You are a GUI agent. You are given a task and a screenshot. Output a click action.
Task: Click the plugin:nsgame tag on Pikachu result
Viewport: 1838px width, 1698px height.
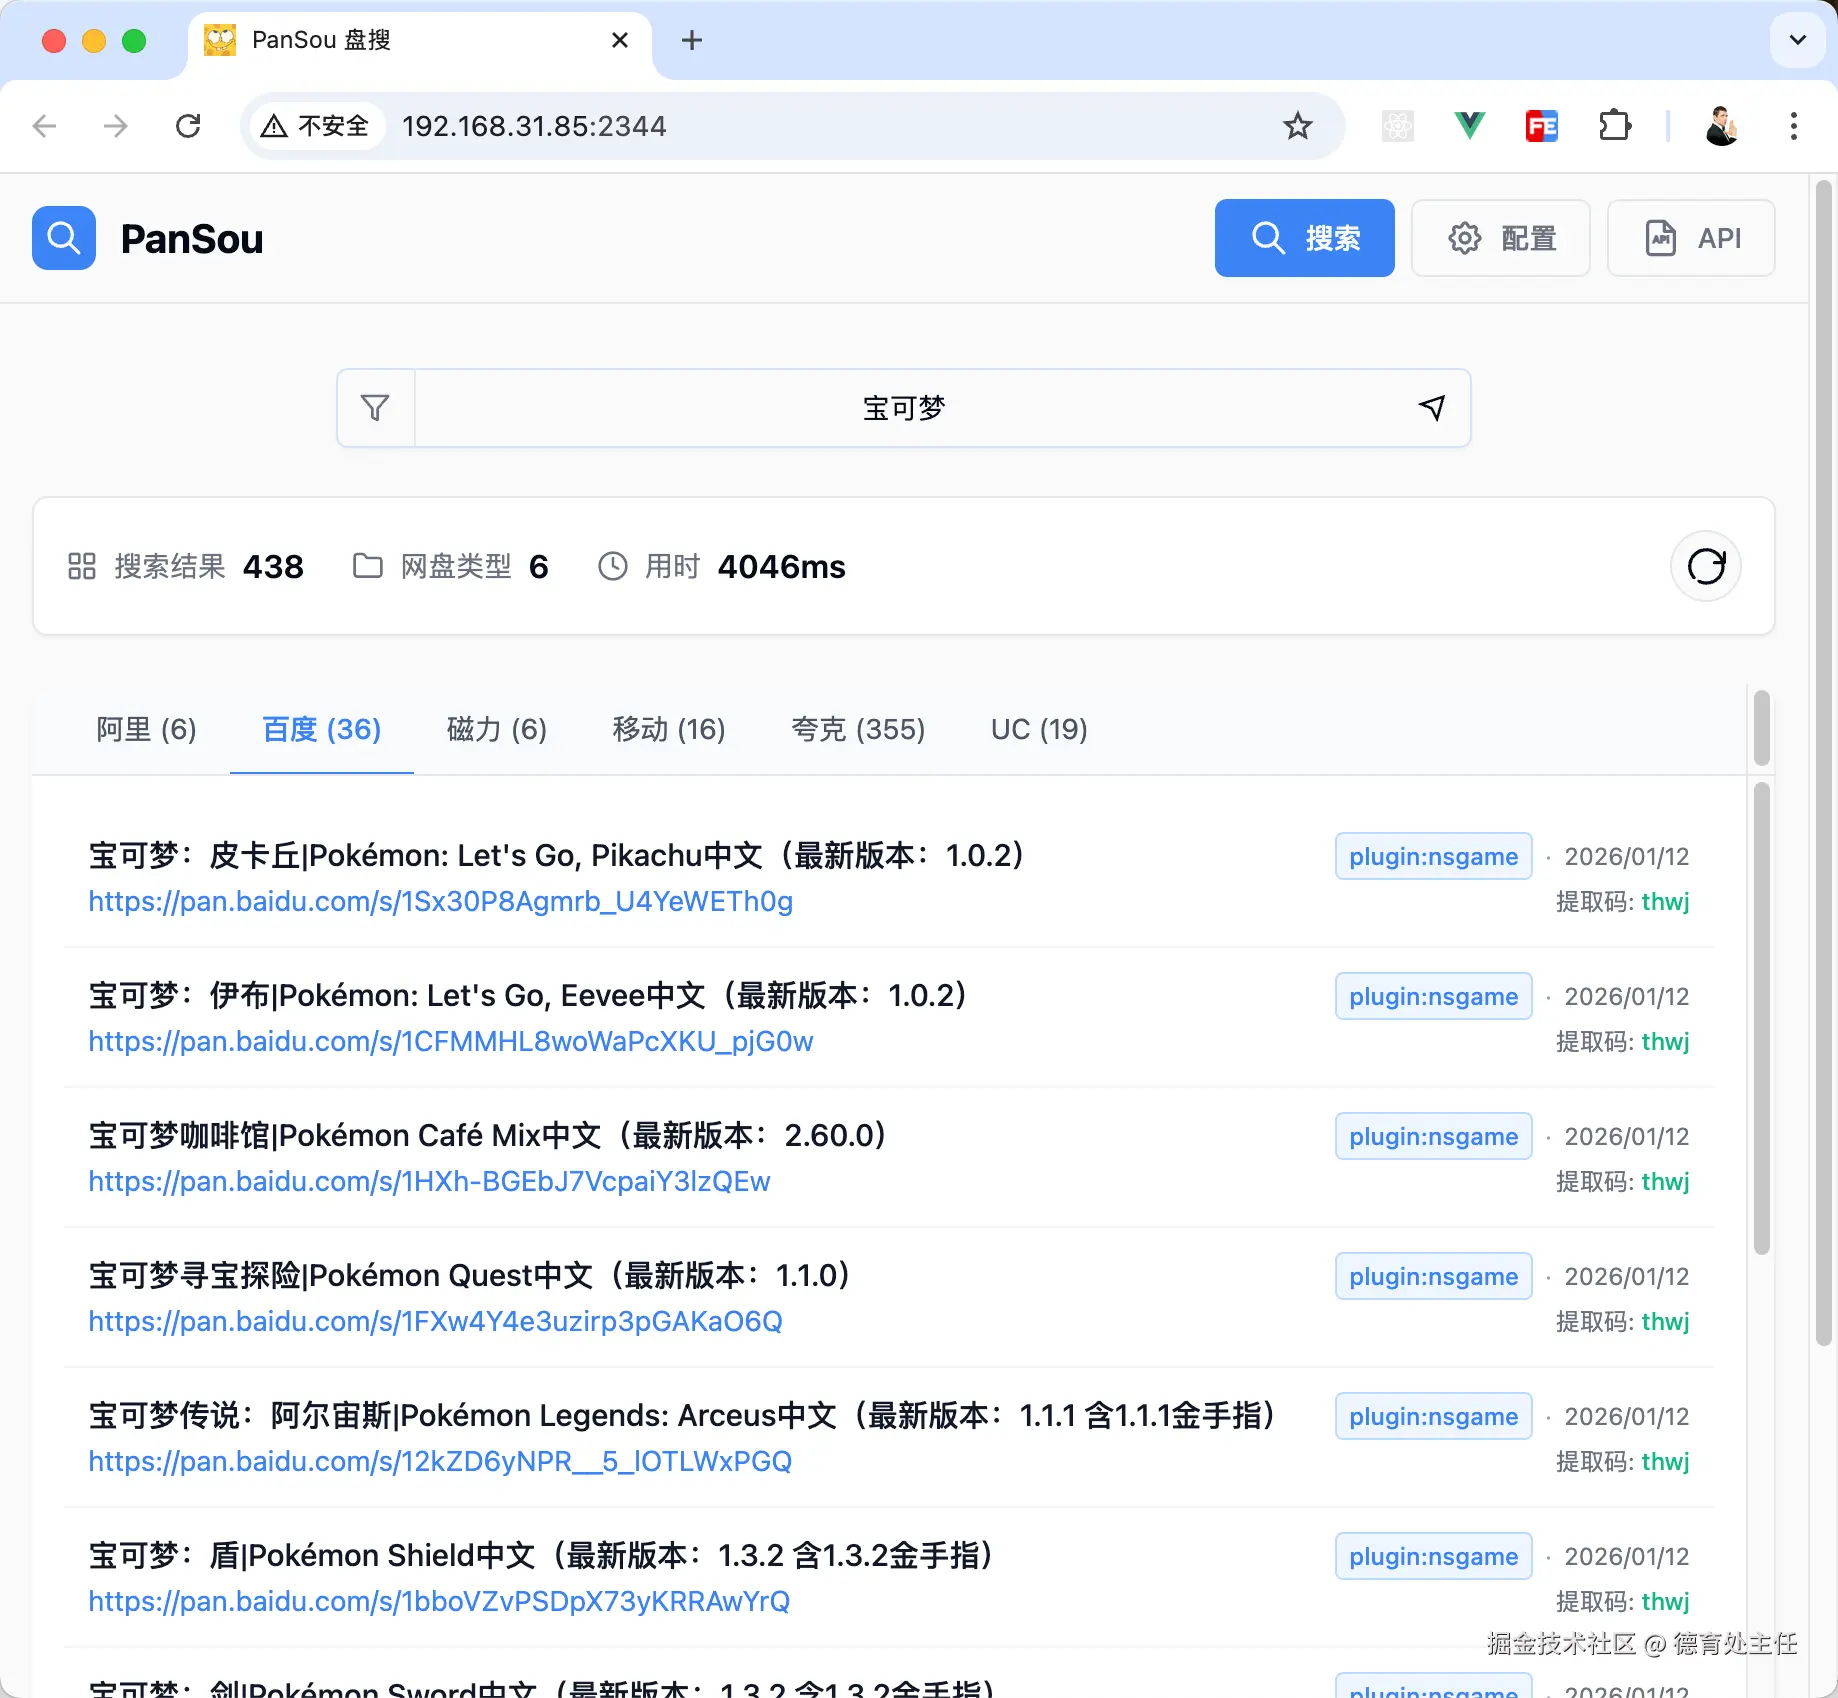1433,856
